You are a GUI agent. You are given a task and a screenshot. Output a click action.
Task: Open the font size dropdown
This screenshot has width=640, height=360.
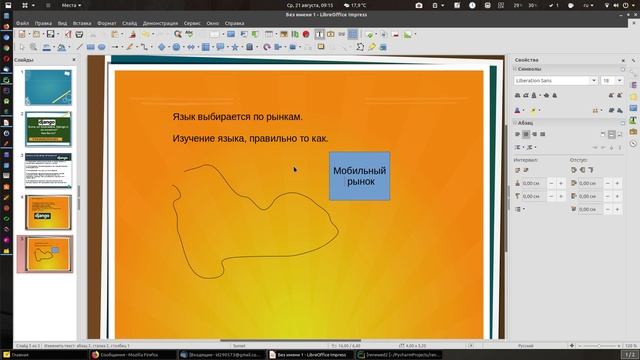[x=619, y=80]
